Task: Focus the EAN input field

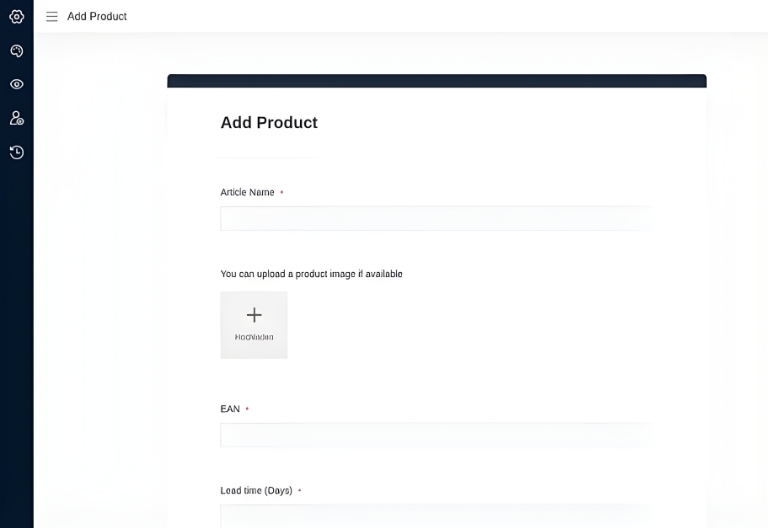Action: (435, 435)
